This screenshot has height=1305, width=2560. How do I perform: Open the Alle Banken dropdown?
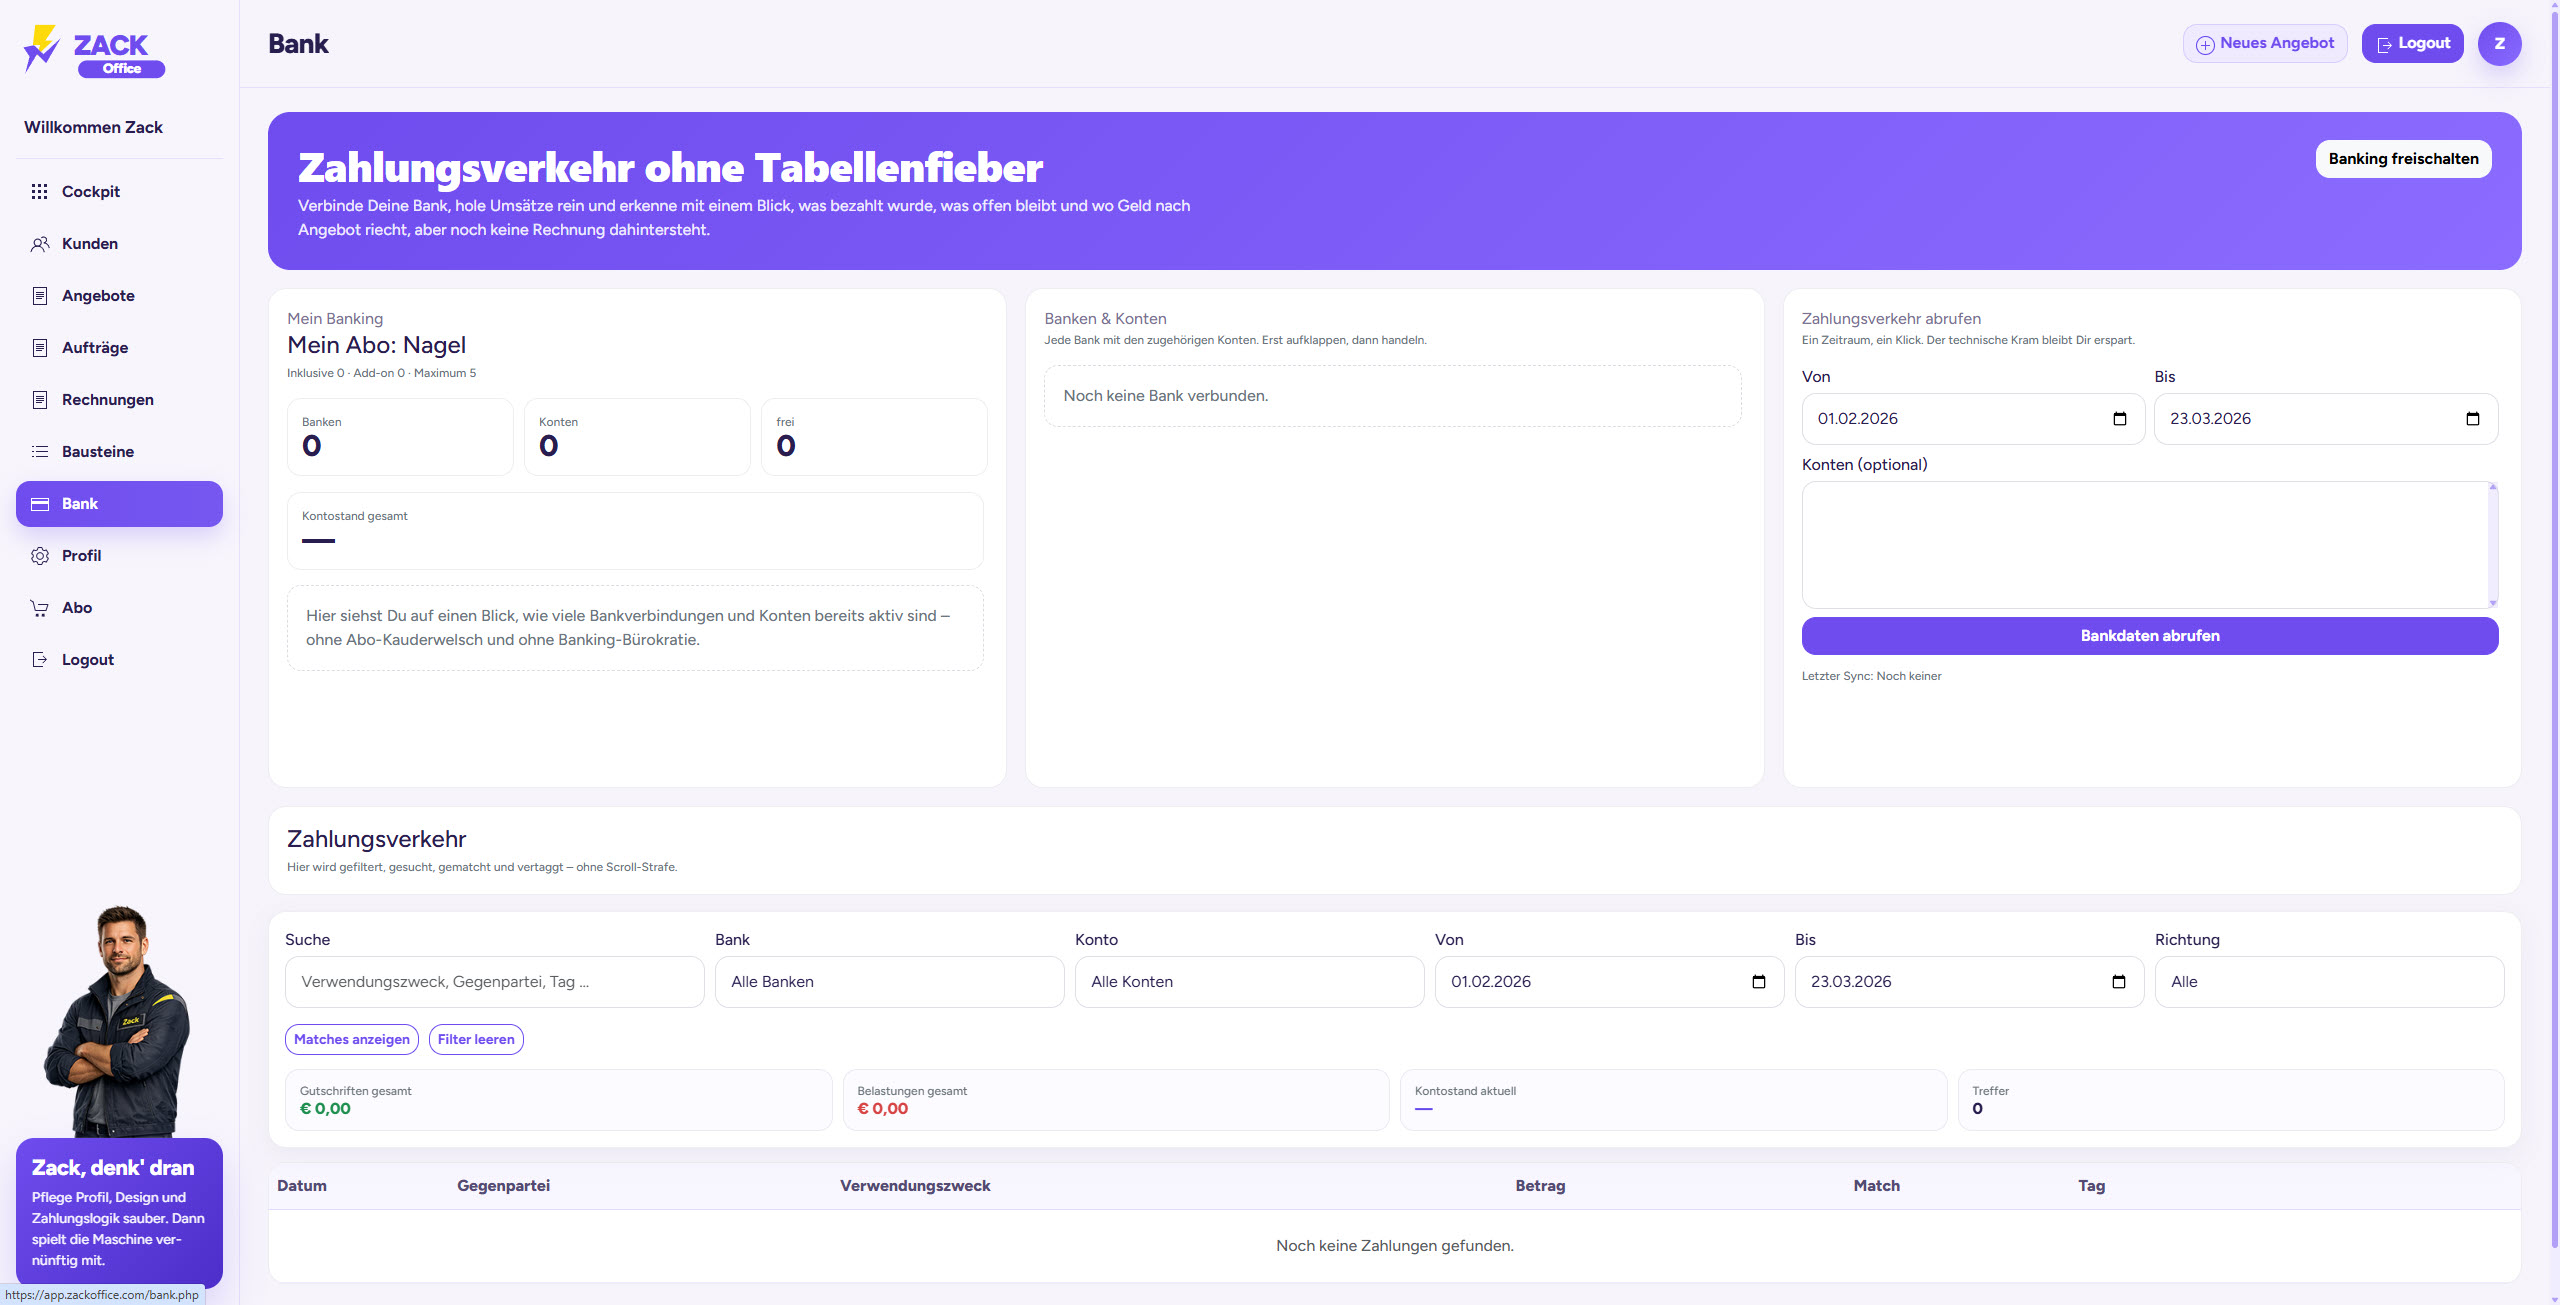[x=889, y=982]
